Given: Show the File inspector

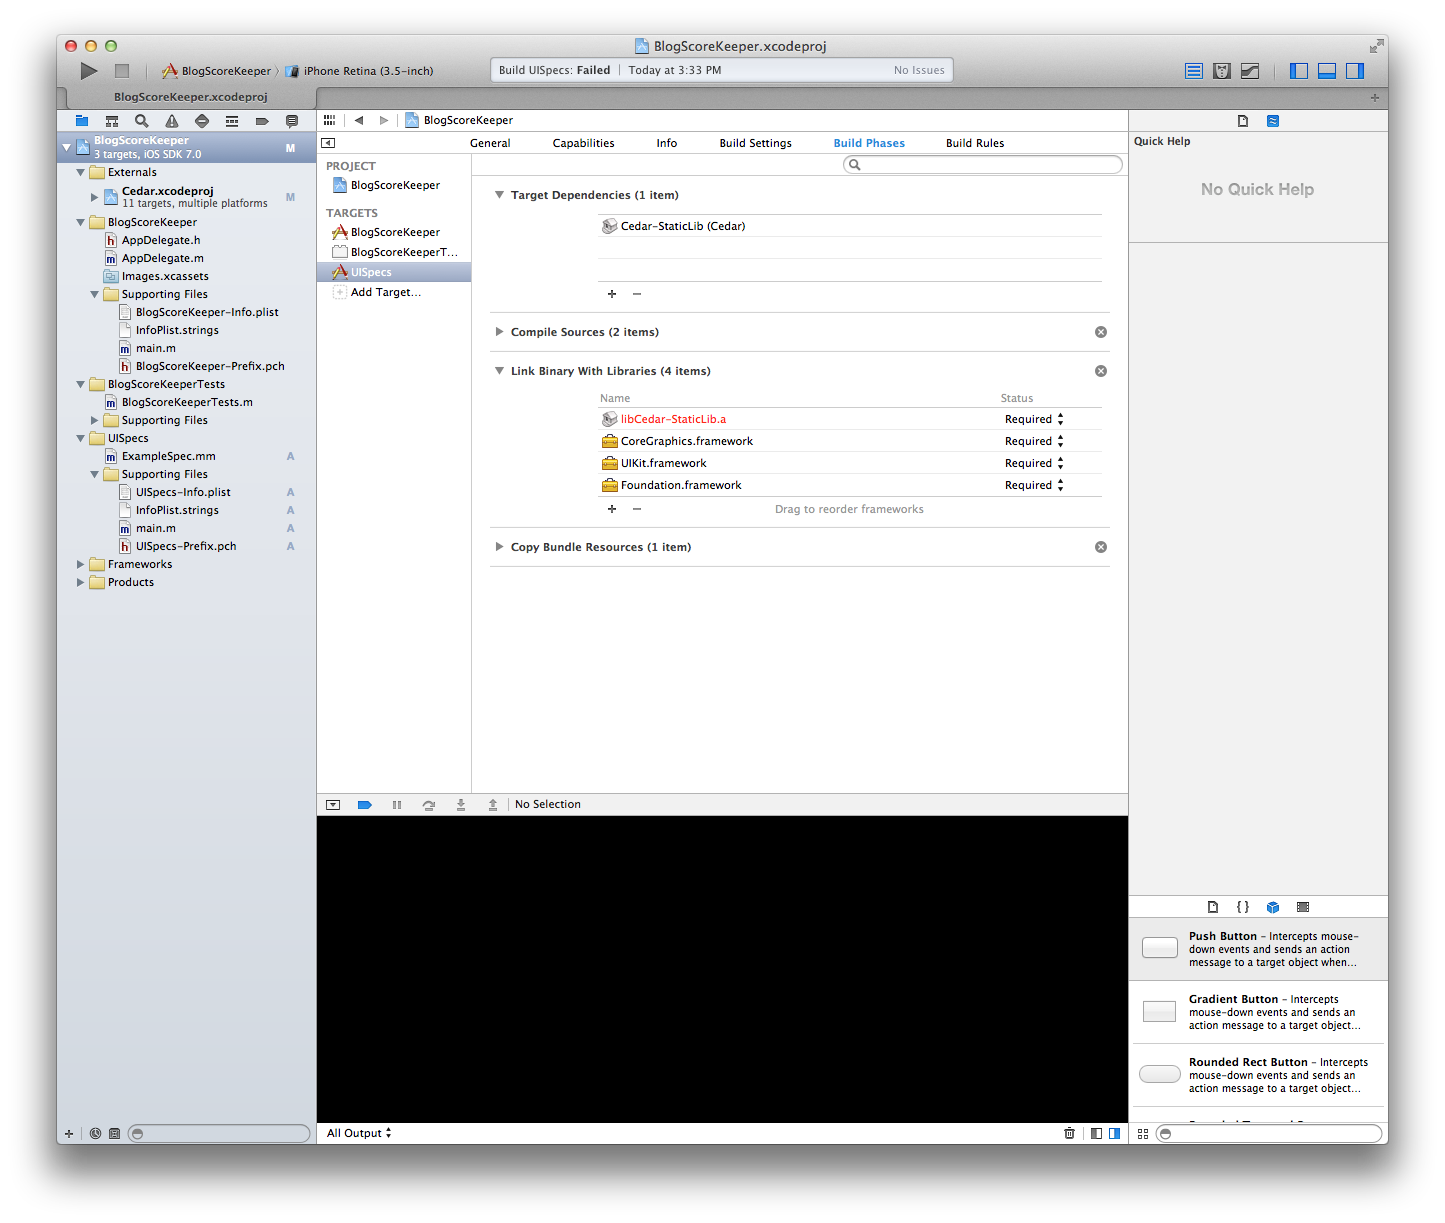Looking at the screenshot, I should pos(1243,121).
